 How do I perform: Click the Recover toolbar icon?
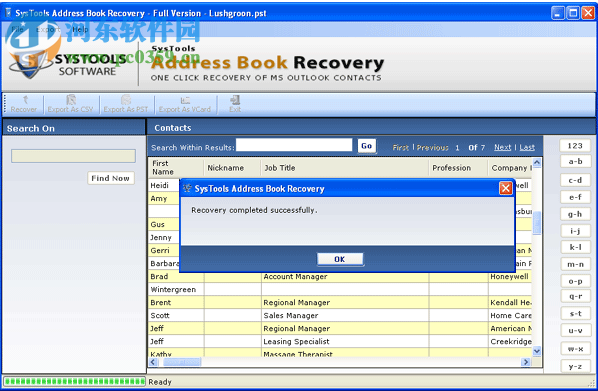click(x=23, y=104)
